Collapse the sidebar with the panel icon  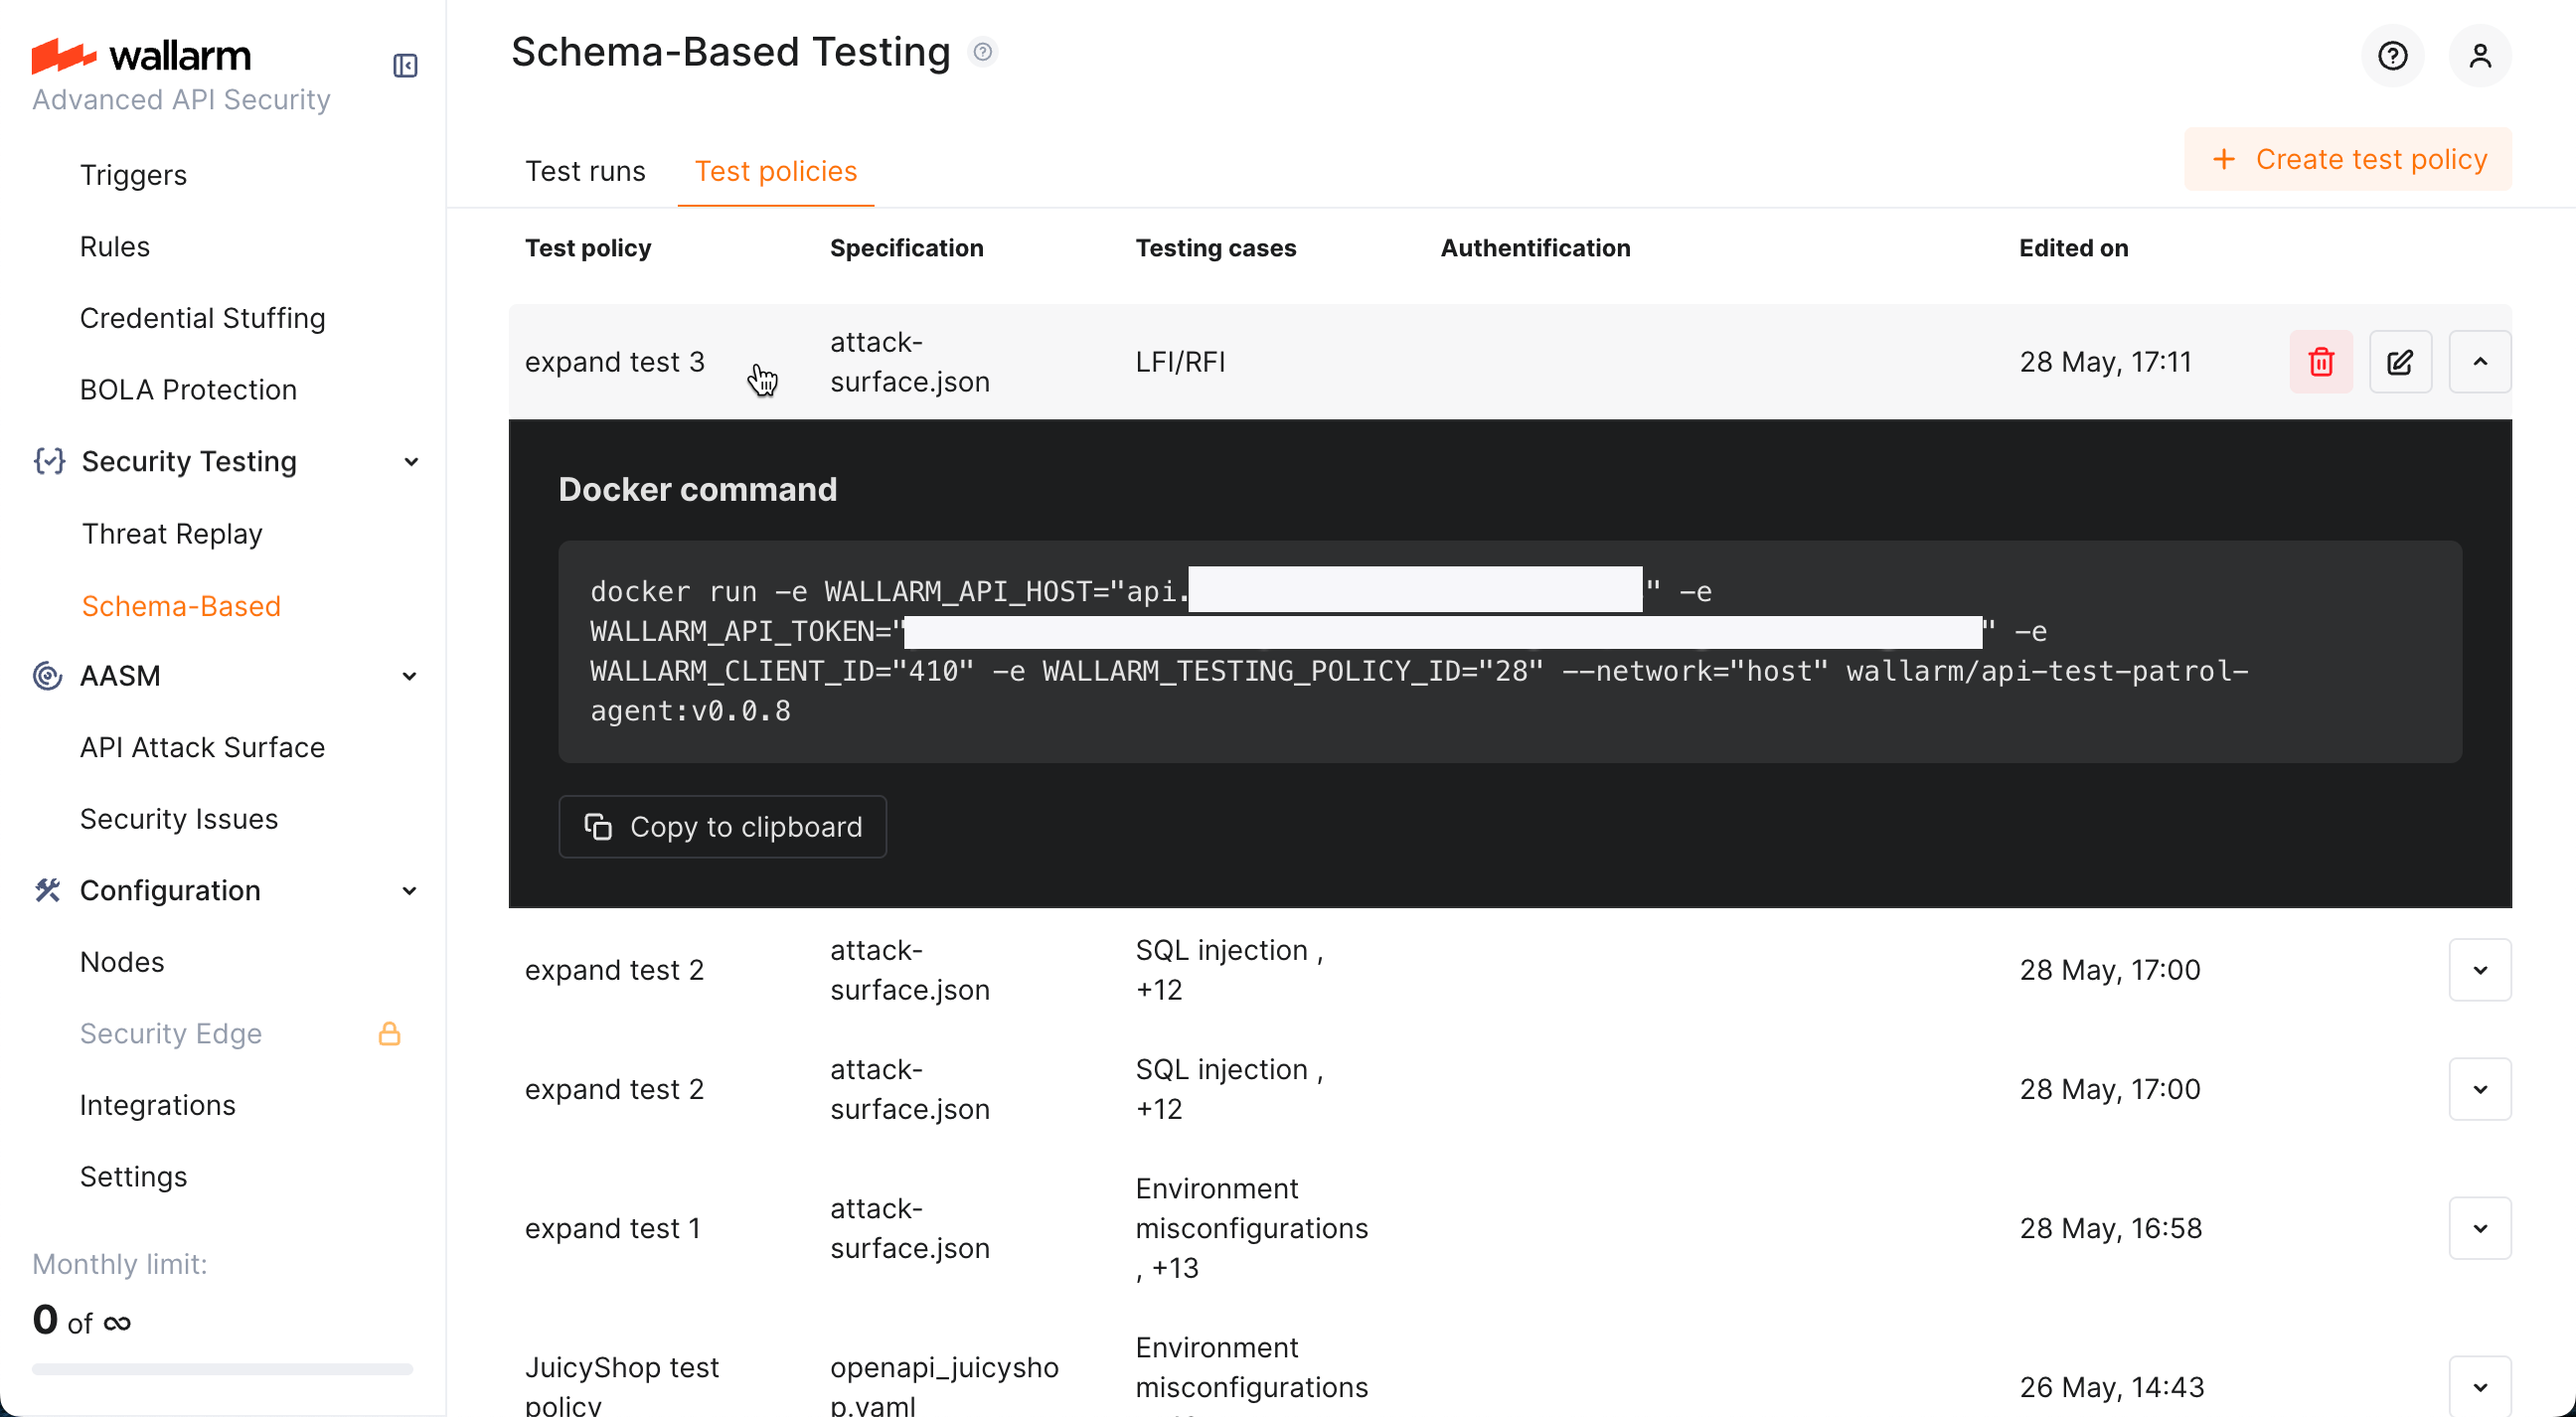coord(405,66)
